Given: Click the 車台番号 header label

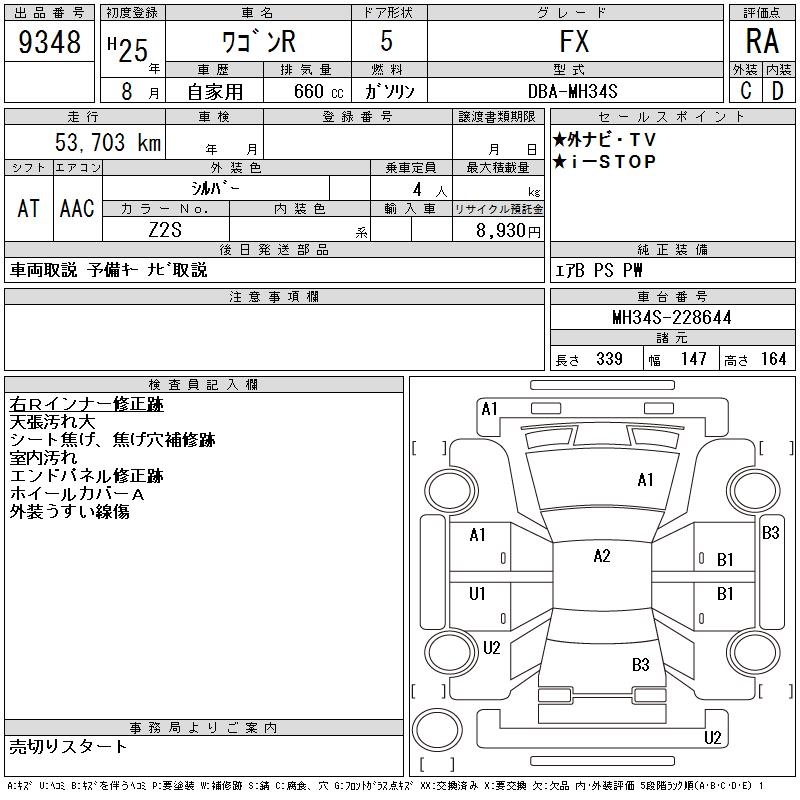Looking at the screenshot, I should coord(672,296).
